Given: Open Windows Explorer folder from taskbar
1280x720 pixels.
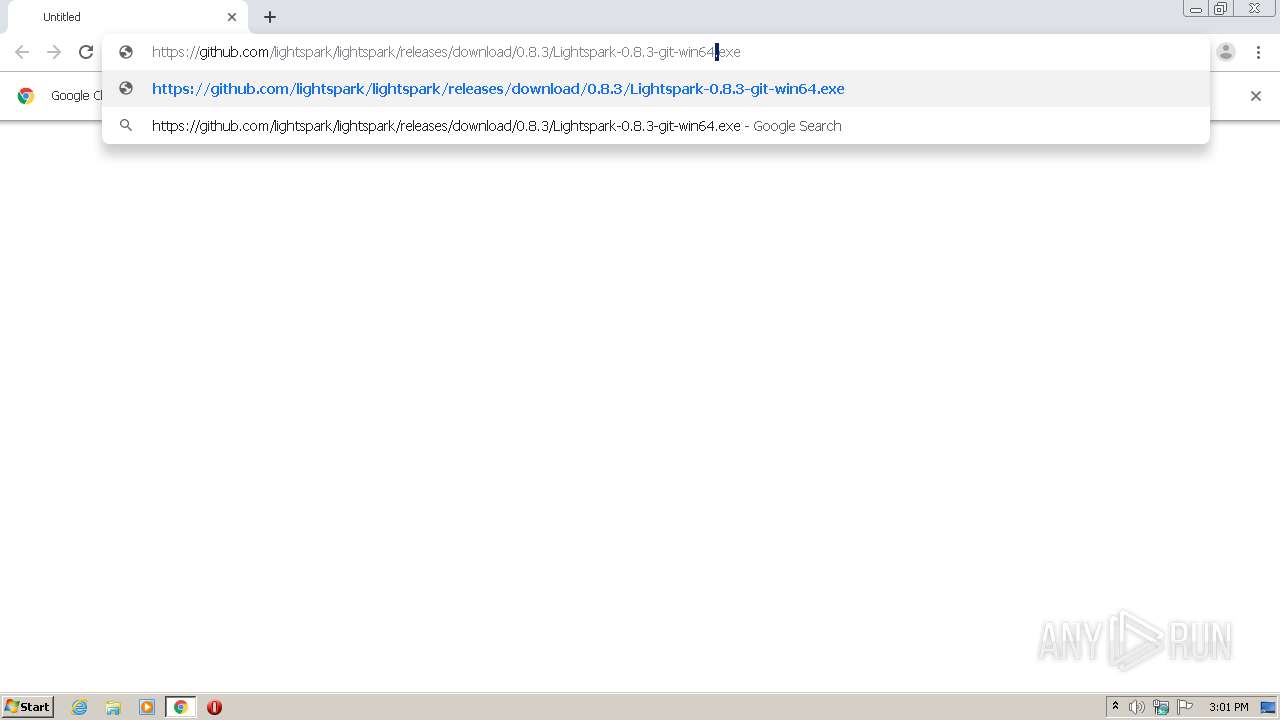Looking at the screenshot, I should (113, 707).
